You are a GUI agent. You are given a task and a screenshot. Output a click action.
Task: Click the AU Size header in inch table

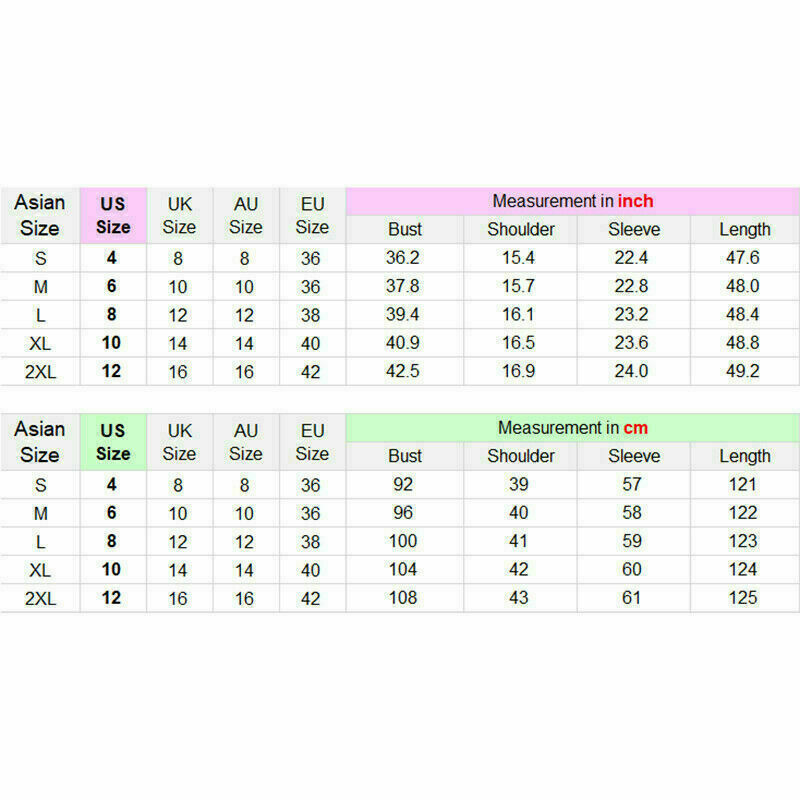(x=246, y=215)
